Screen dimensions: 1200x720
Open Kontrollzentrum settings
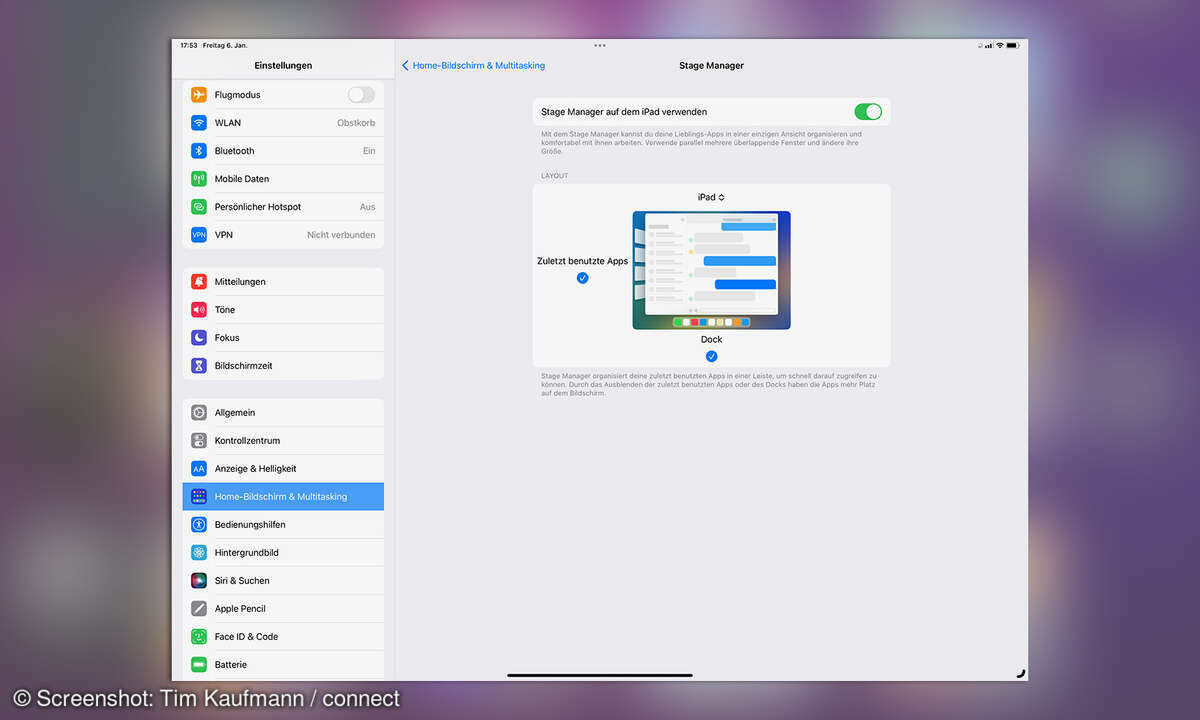click(x=283, y=441)
